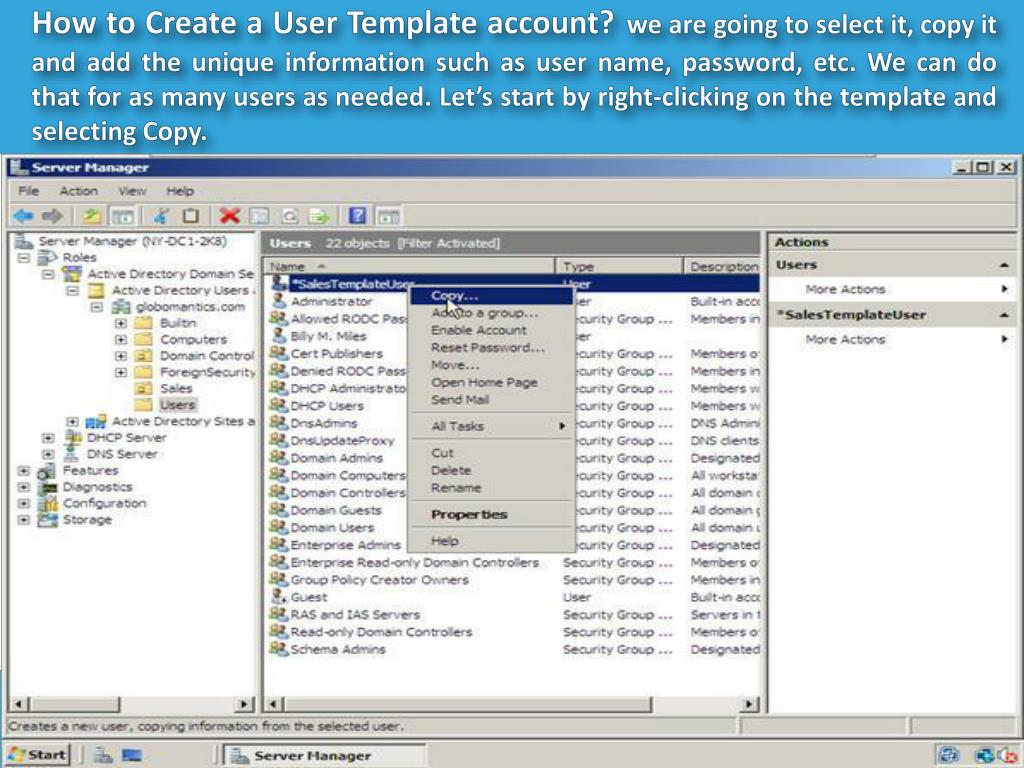Click the Billy M. Miles user icon
This screenshot has width=1024, height=768.
(x=280, y=336)
